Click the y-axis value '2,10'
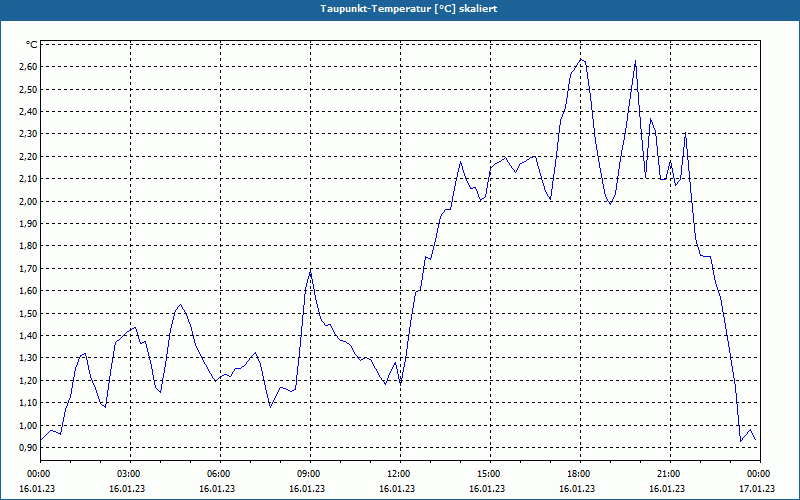 pyautogui.click(x=29, y=179)
